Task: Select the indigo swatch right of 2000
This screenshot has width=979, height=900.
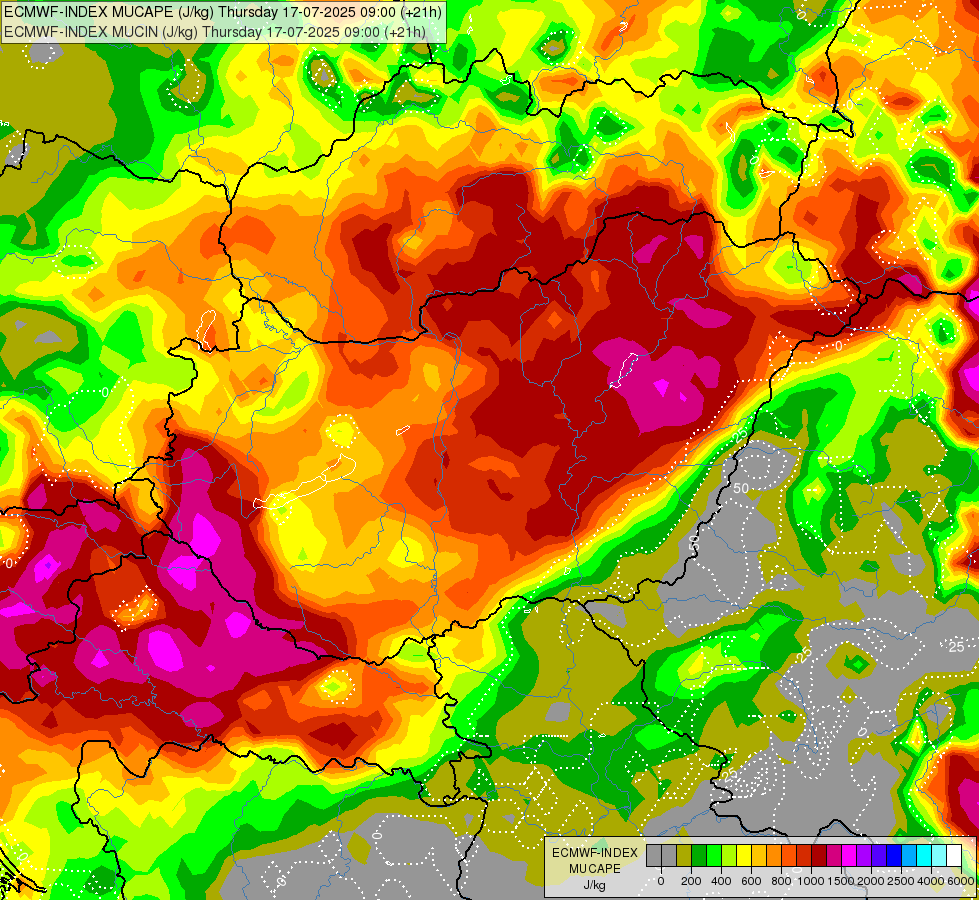Action: (x=880, y=855)
